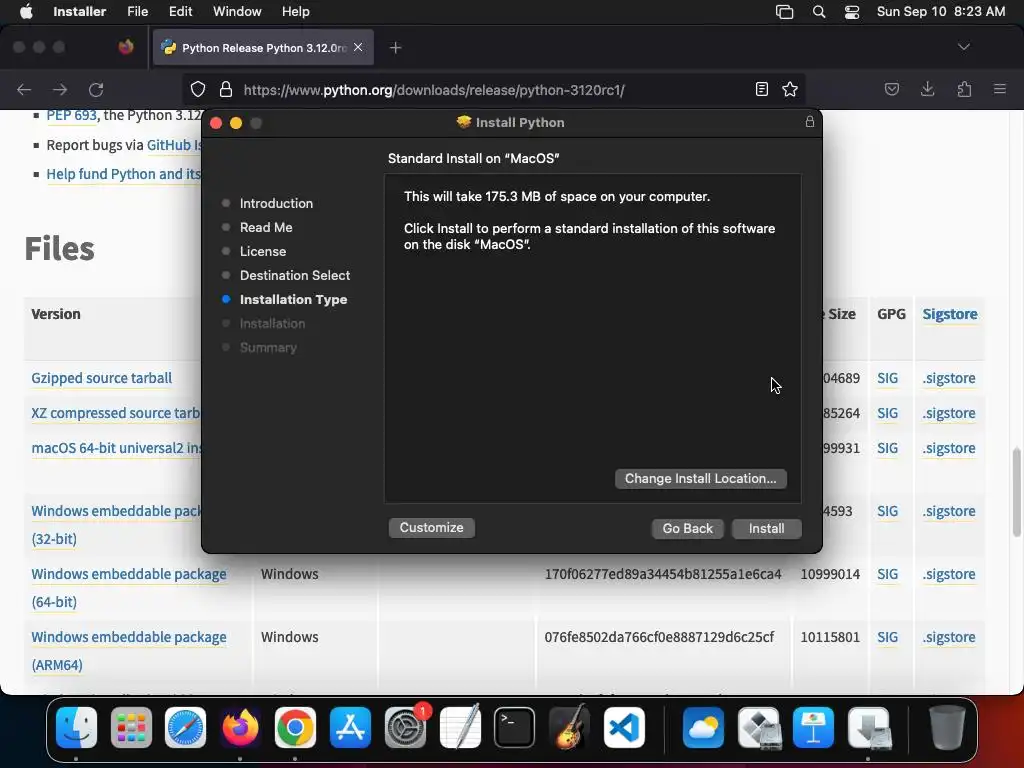Viewport: 1024px width, 768px height.
Task: Save to Pocket icon in Firefox toolbar
Action: click(891, 89)
